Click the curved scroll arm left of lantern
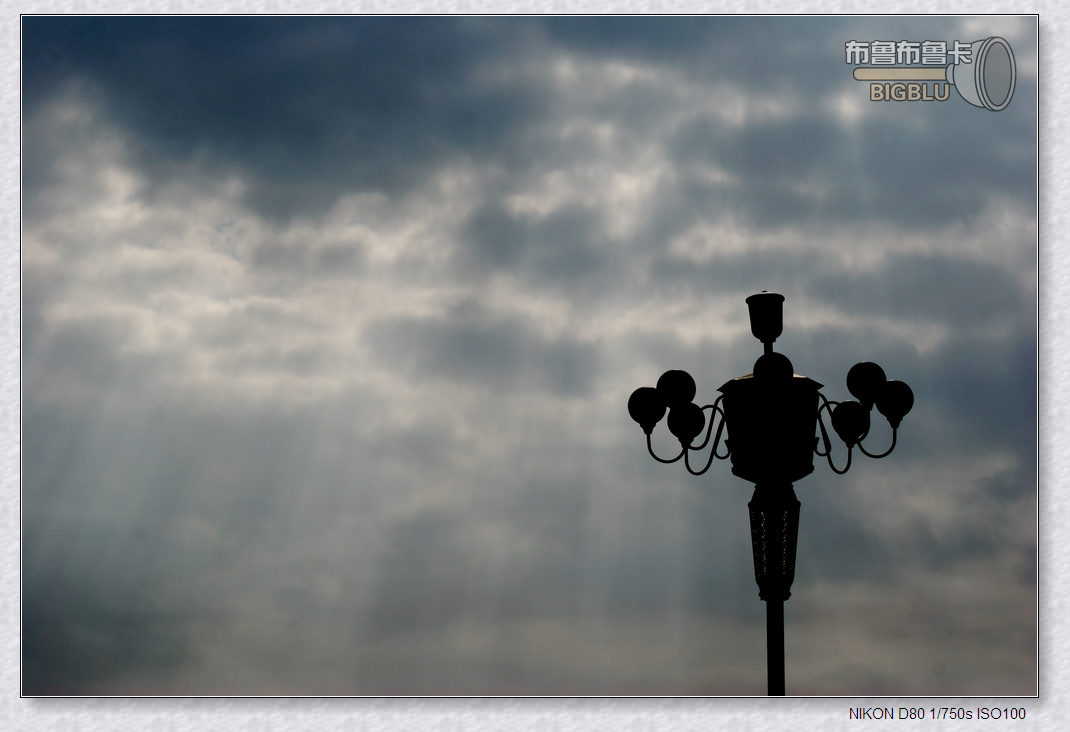 706,445
